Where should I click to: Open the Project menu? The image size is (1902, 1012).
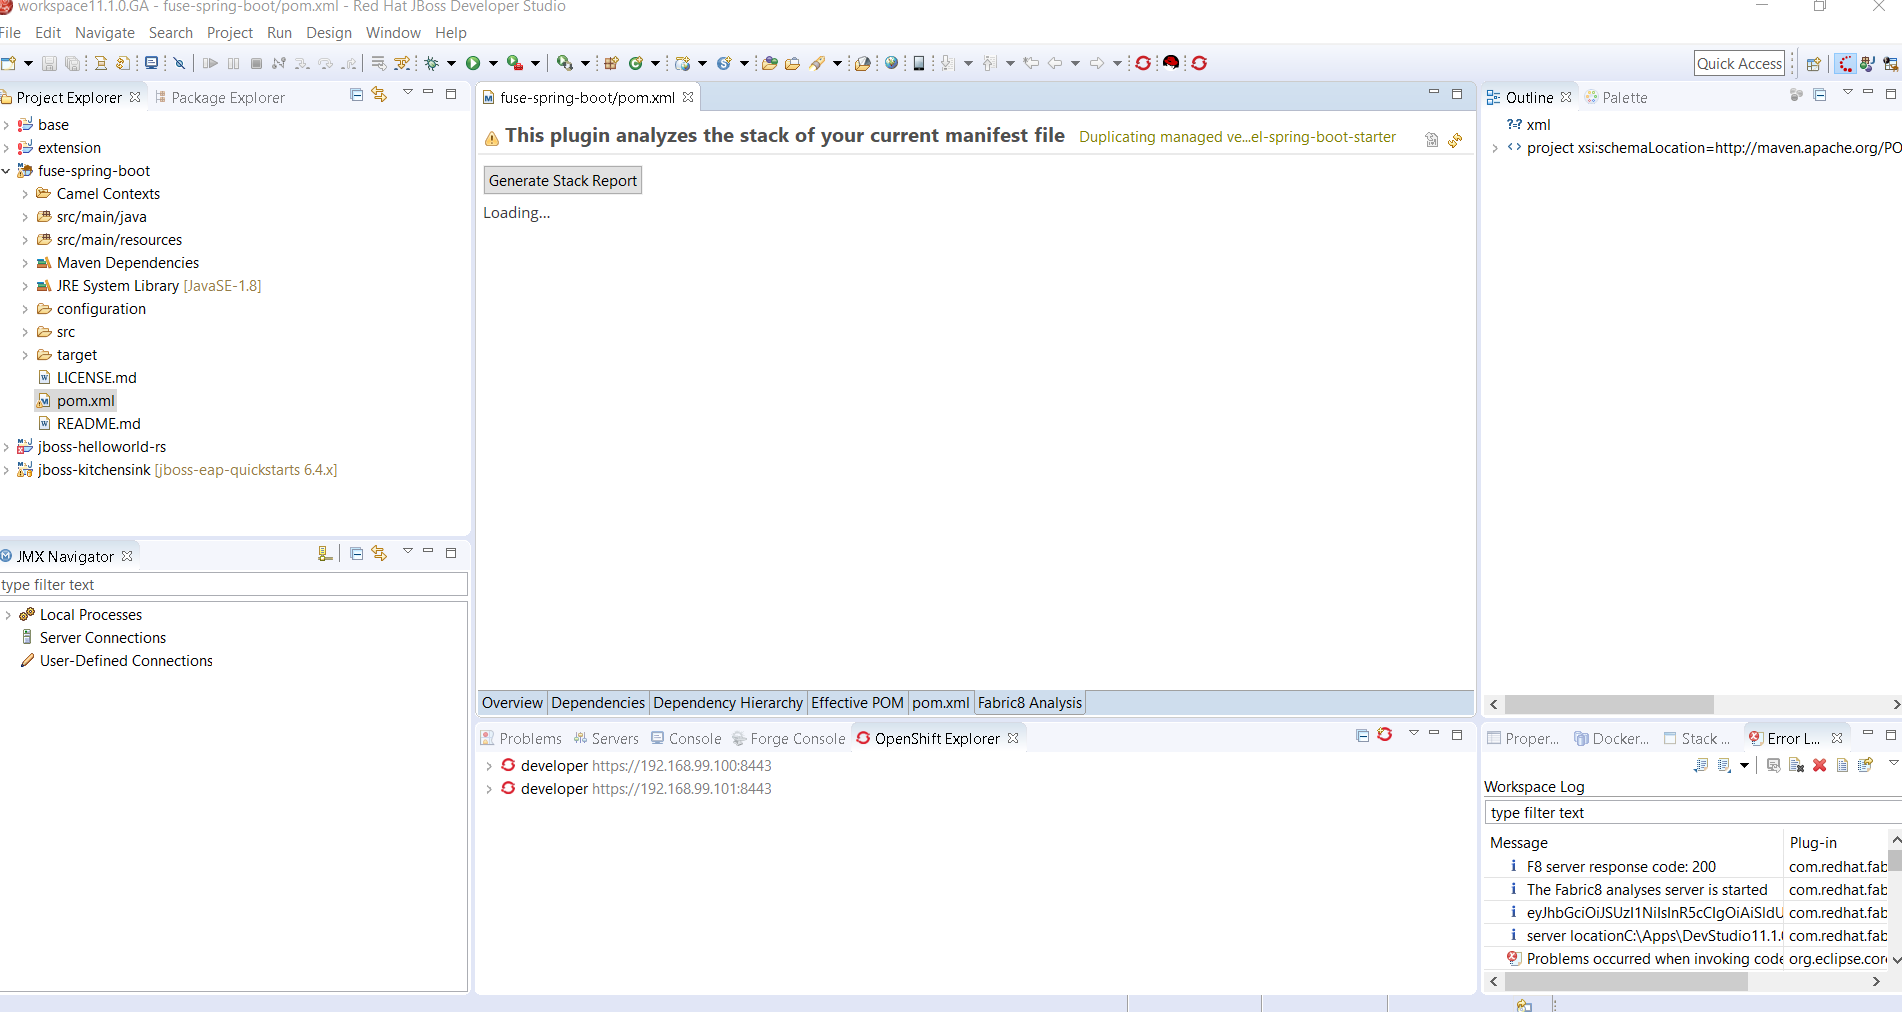230,33
